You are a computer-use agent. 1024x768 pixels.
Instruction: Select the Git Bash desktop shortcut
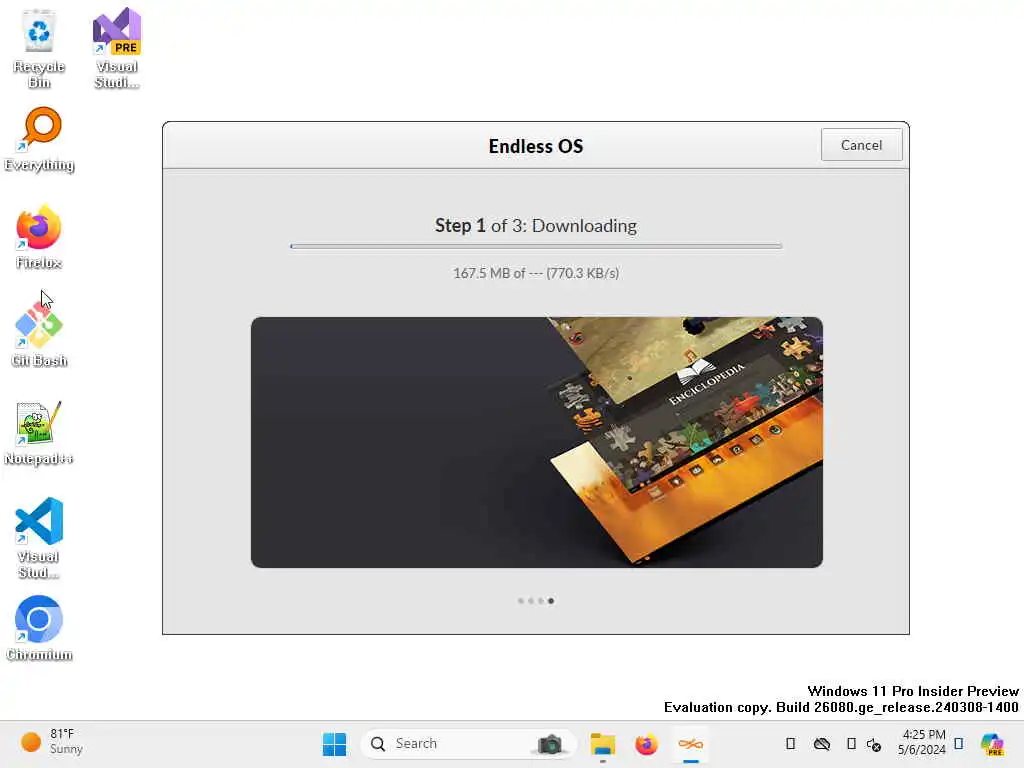pos(39,336)
